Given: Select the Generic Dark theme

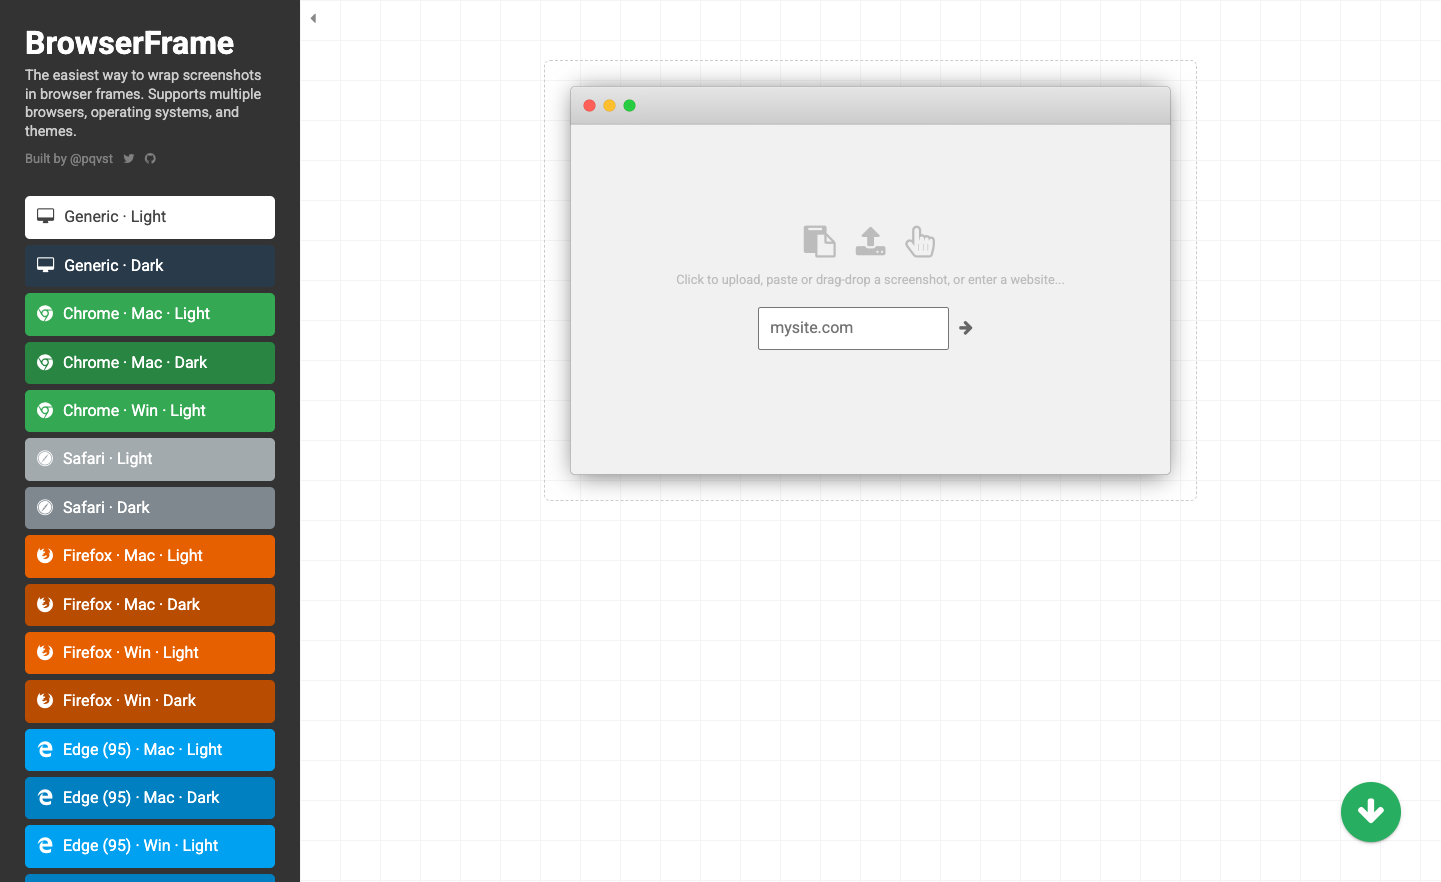Looking at the screenshot, I should (149, 265).
